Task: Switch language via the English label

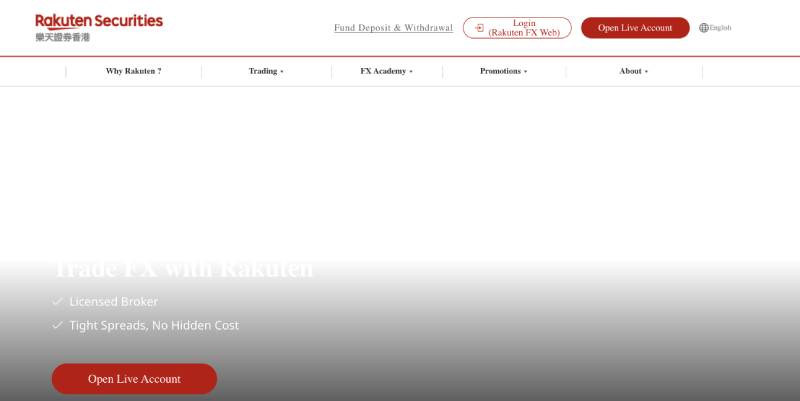Action: 721,28
